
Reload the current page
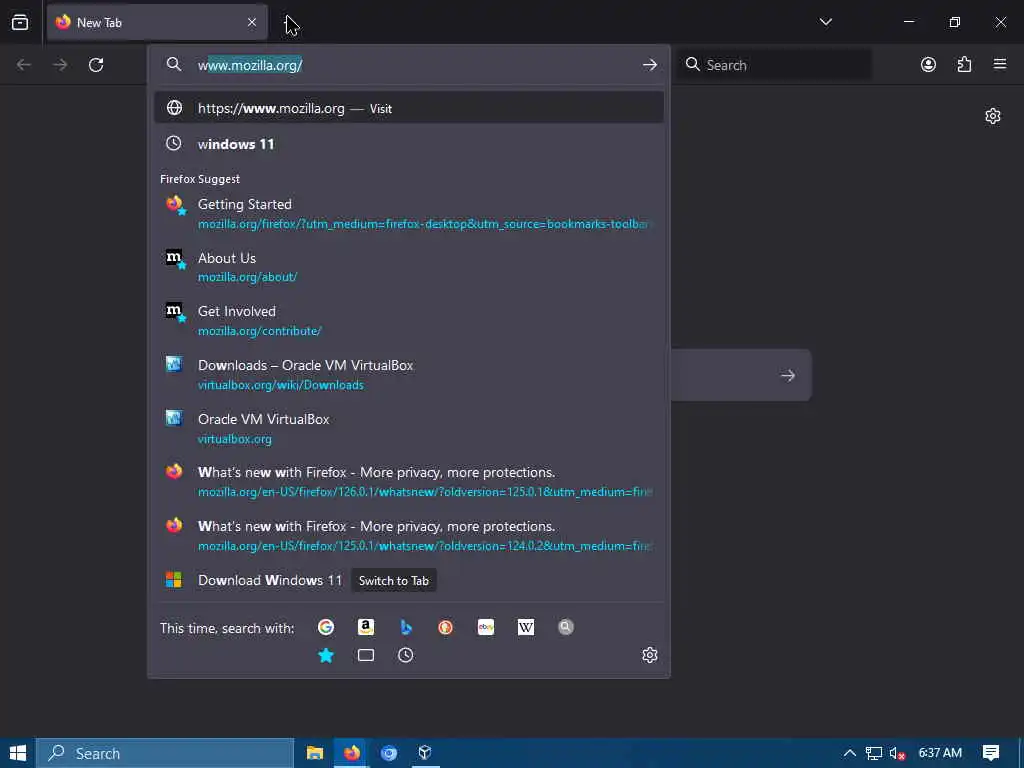(x=96, y=65)
